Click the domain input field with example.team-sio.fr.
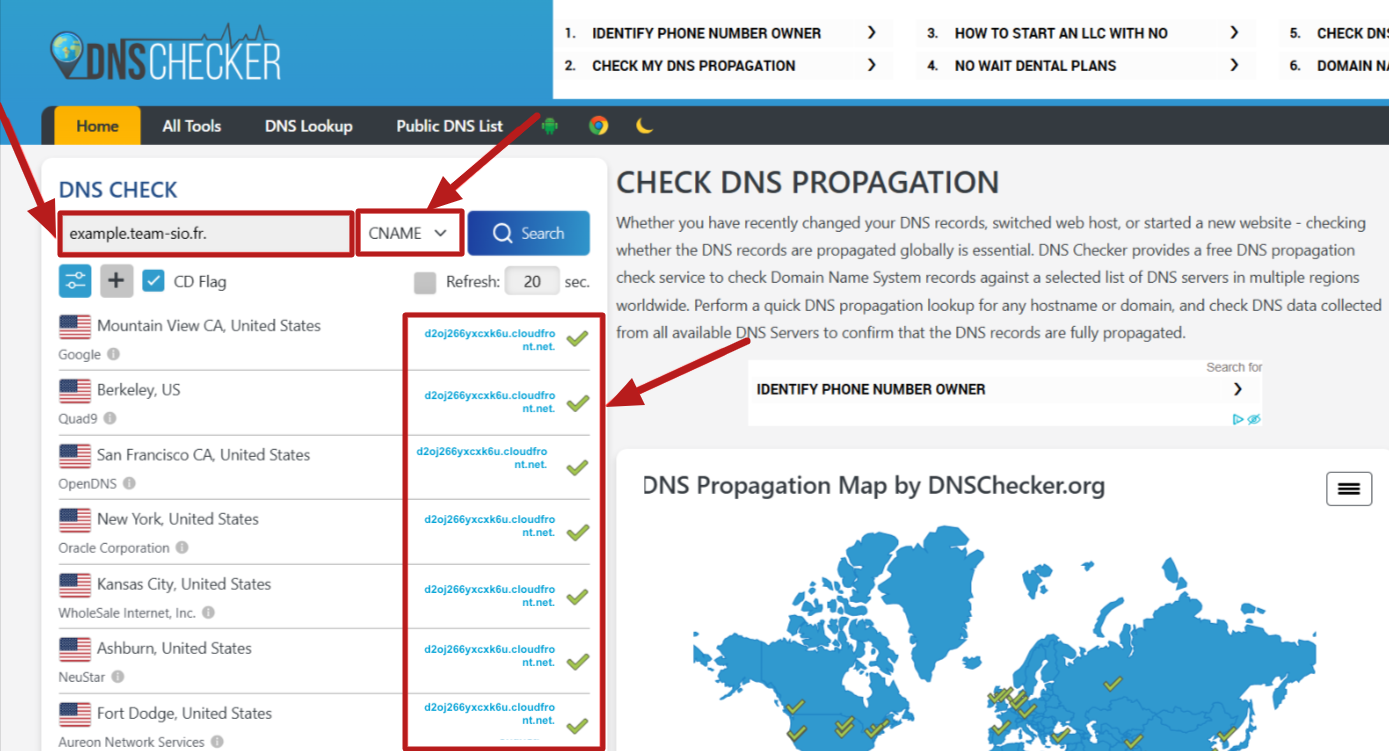The width and height of the screenshot is (1389, 751). pyautogui.click(x=206, y=233)
